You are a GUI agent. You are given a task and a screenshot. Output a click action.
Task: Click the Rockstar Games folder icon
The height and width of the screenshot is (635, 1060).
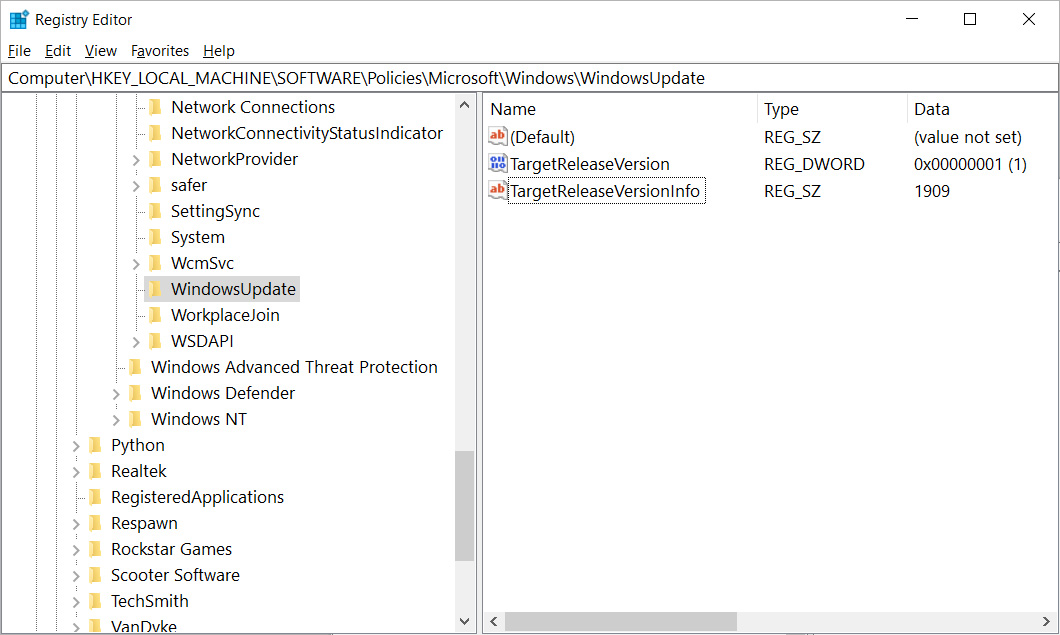point(96,549)
